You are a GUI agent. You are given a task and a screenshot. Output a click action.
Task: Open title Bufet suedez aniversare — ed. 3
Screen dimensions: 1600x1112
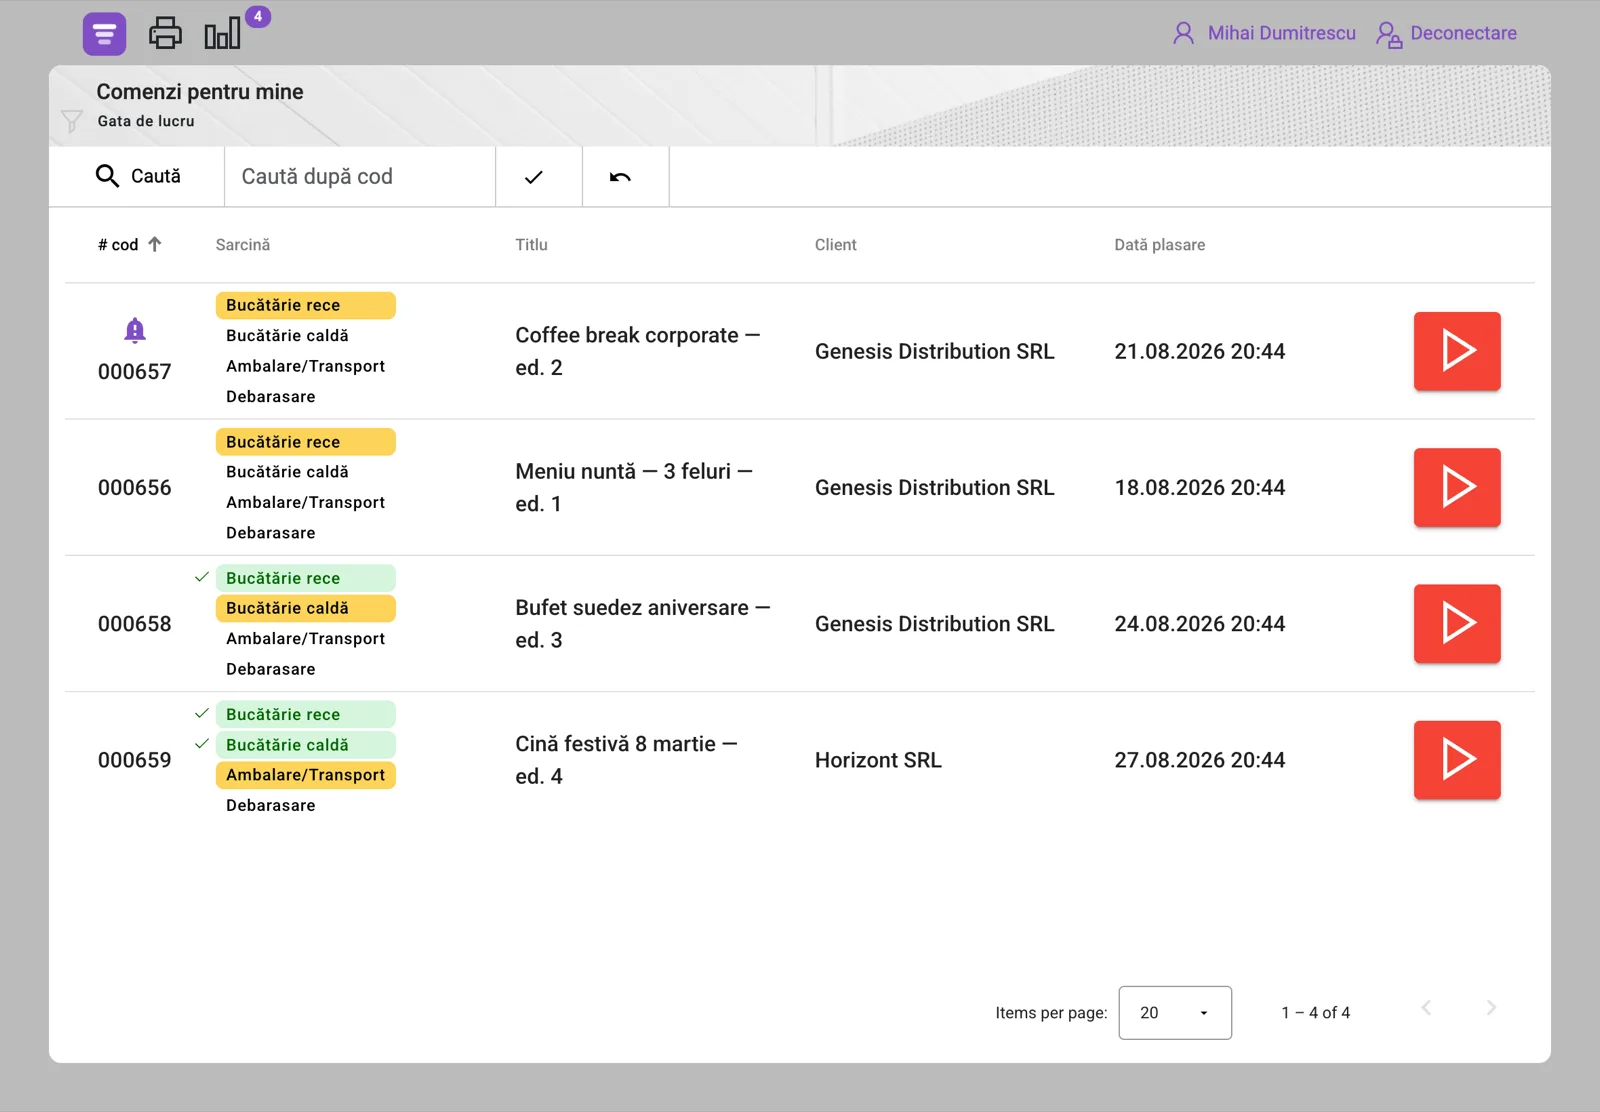643,624
